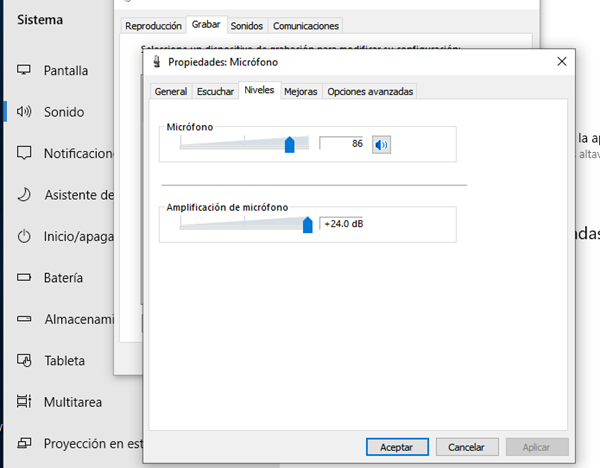Open Batería settings in sidebar
This screenshot has width=600, height=468.
point(63,278)
